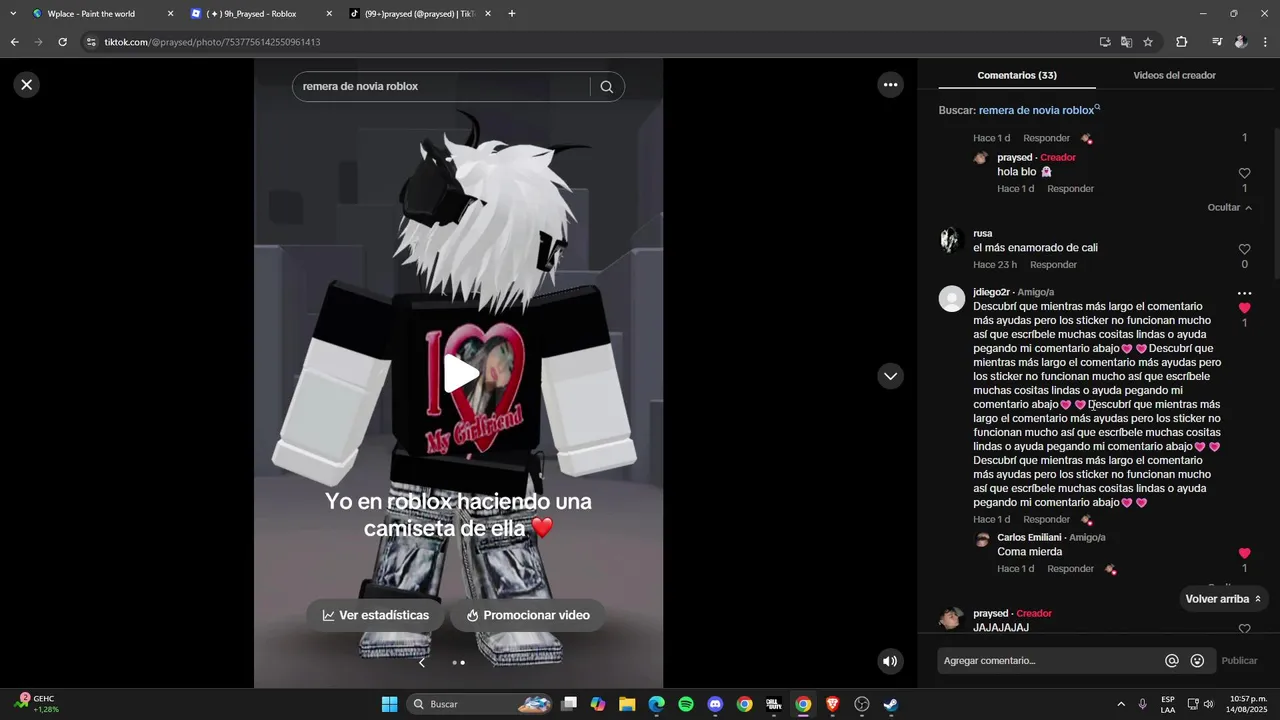Select the first slide indicator dot

[x=454, y=662]
